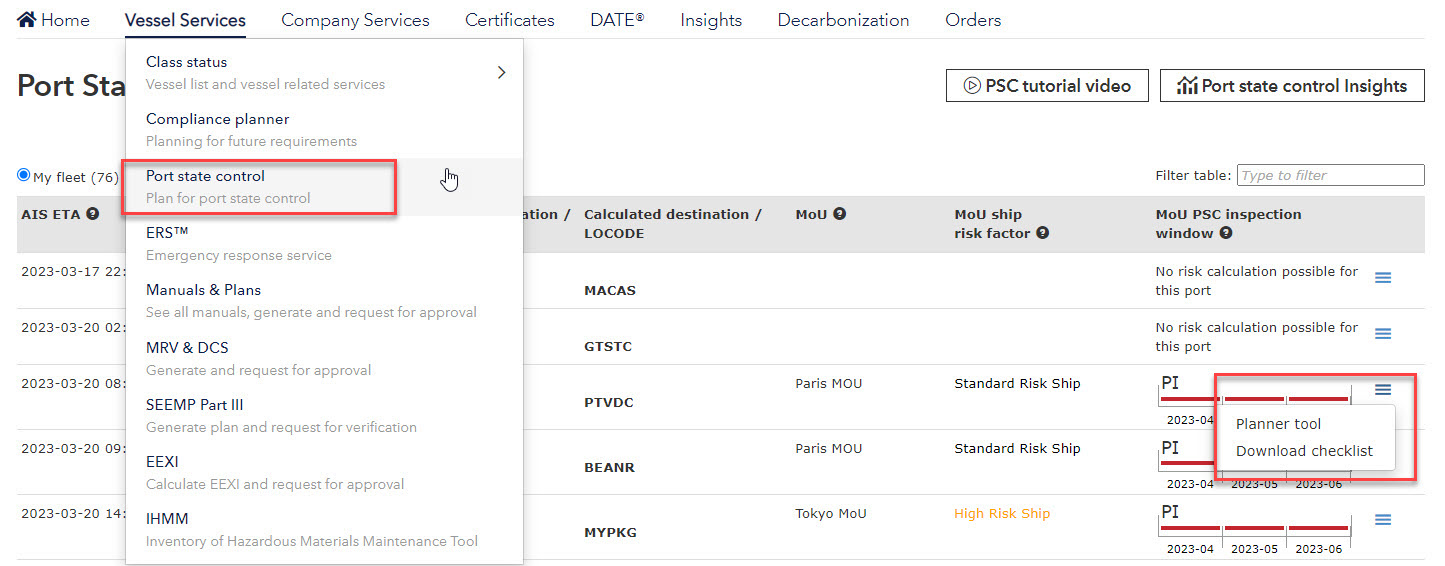Click help icon beside MoU ship risk factor
Viewport: 1445px width, 566px height.
[1042, 233]
